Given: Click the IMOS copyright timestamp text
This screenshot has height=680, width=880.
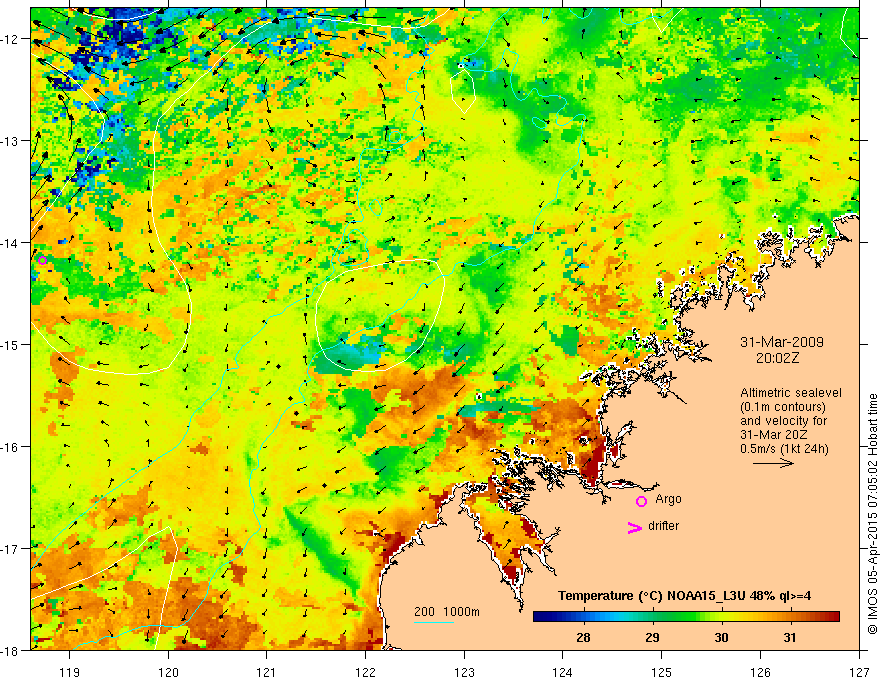Looking at the screenshot, I should click(x=873, y=514).
